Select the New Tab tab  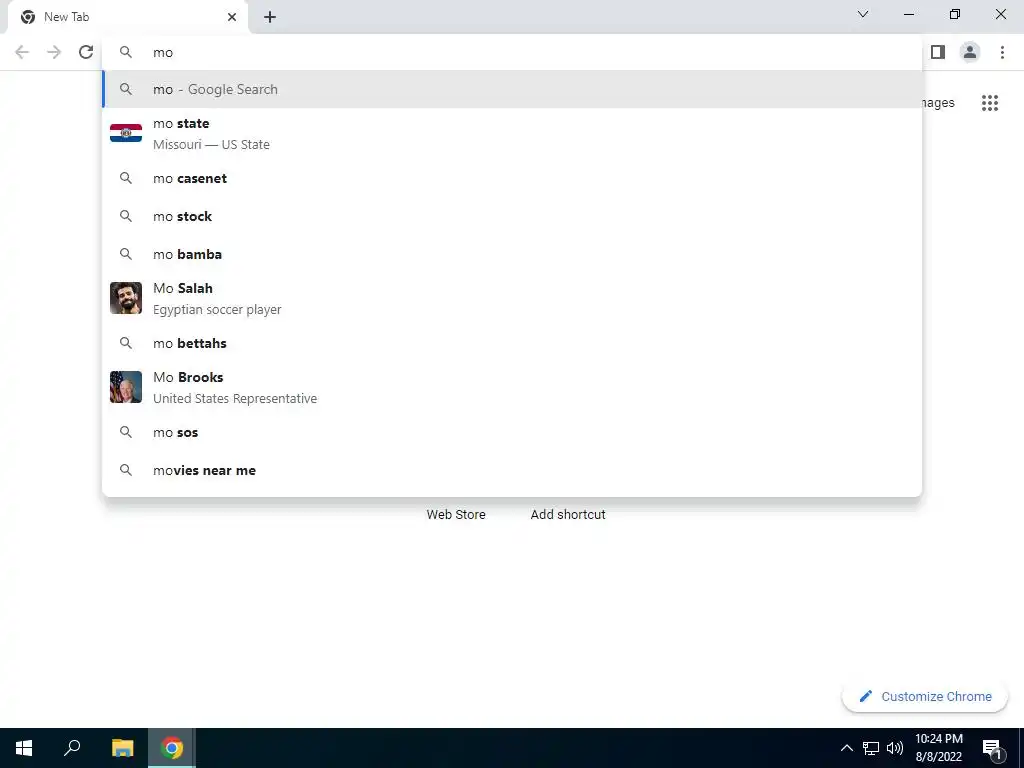click(128, 17)
